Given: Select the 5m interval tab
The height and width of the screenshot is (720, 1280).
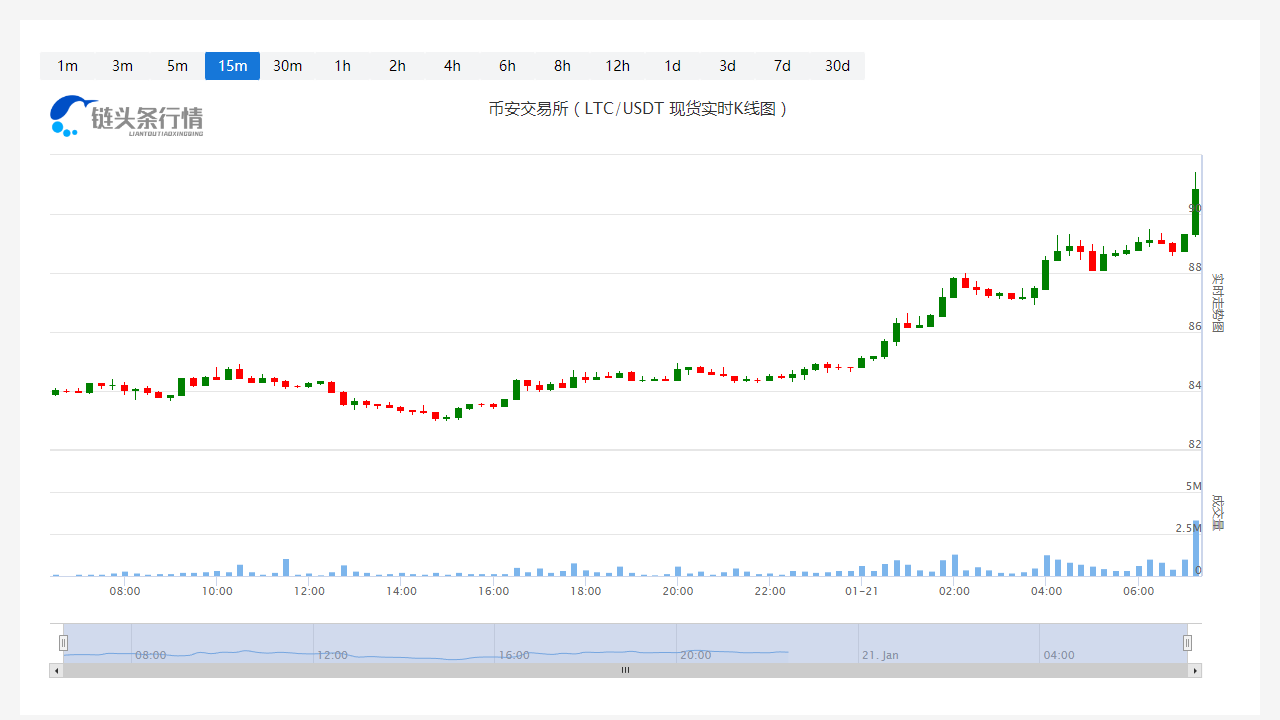Looking at the screenshot, I should [x=177, y=66].
